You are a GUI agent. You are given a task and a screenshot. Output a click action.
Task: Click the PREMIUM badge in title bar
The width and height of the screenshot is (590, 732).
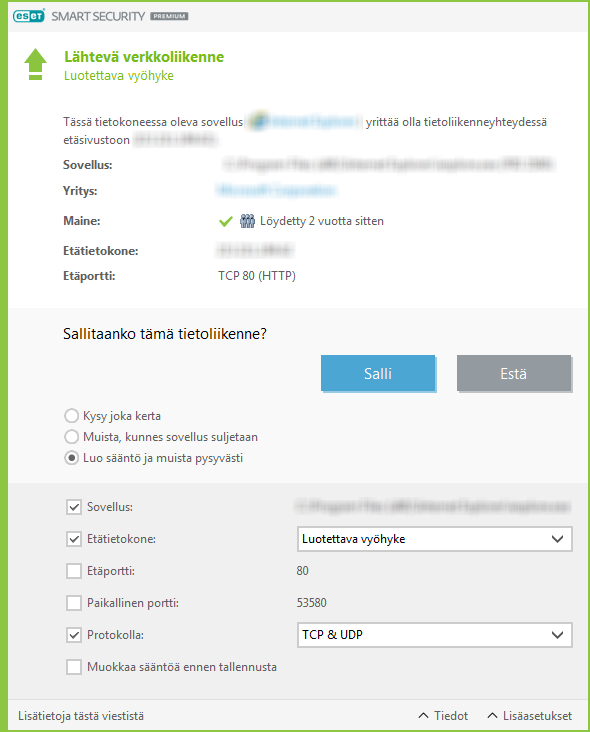[x=169, y=16]
